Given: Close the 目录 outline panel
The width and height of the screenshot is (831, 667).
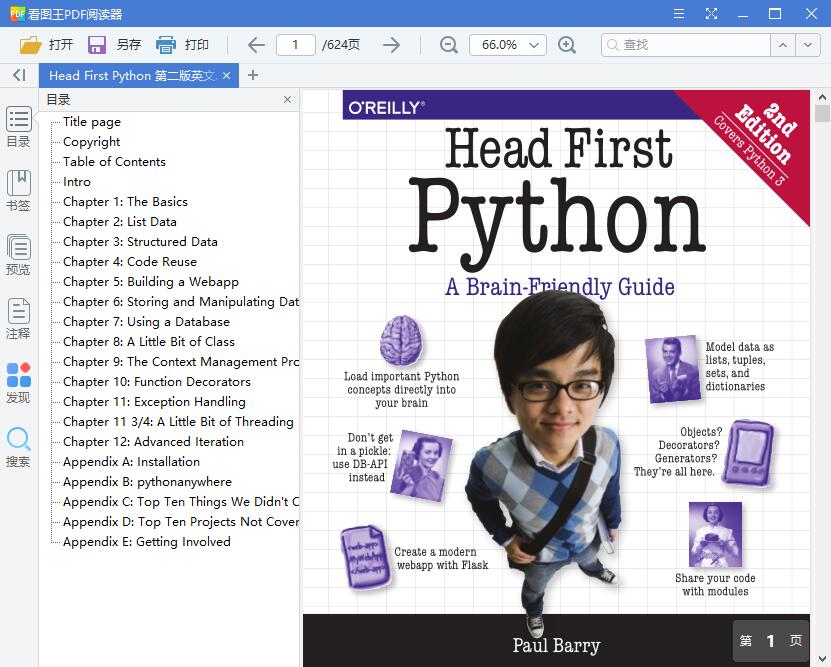Looking at the screenshot, I should [287, 99].
